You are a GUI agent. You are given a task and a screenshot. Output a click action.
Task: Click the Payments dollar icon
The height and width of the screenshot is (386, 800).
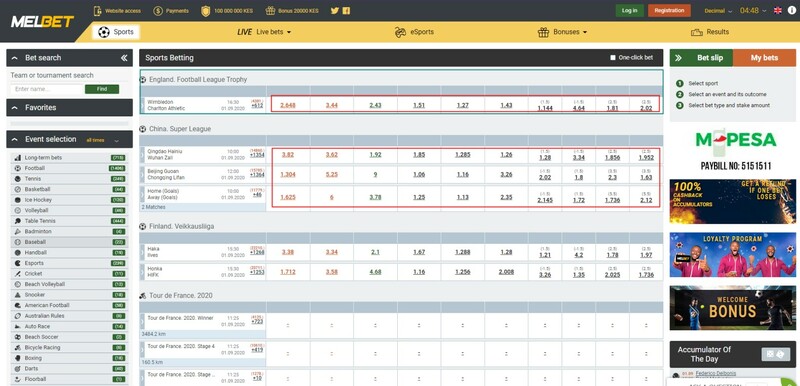coord(158,10)
